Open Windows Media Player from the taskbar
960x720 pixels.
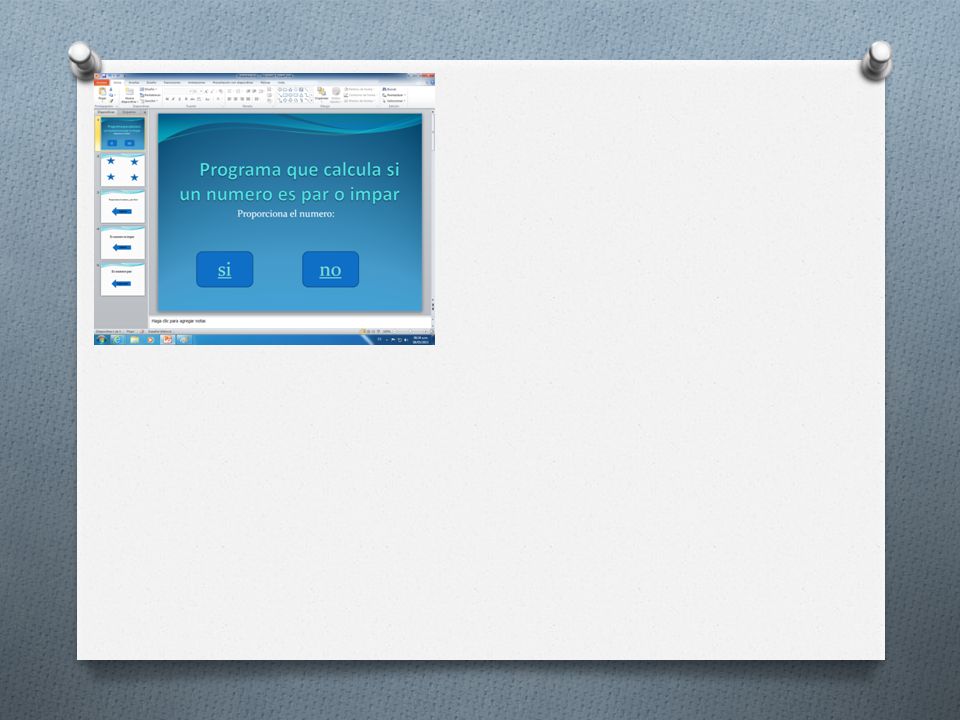150,340
